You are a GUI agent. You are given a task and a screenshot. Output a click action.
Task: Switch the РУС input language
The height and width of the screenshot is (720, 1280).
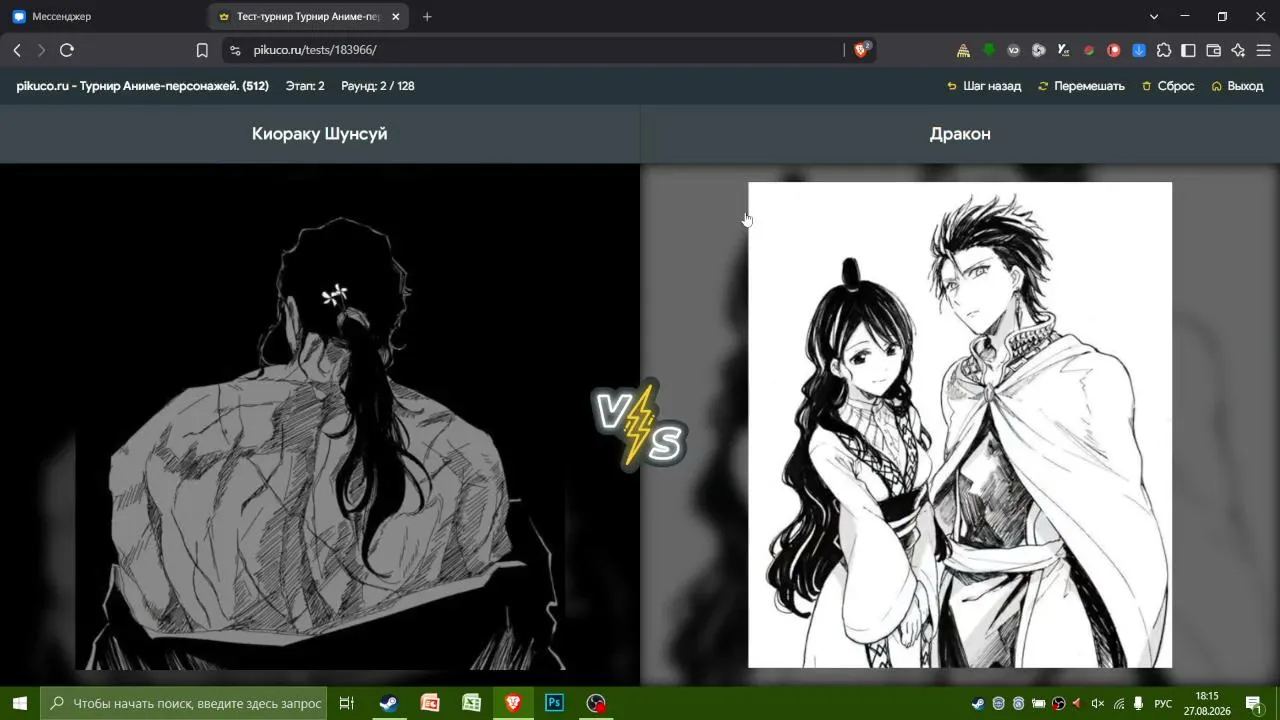(1163, 704)
